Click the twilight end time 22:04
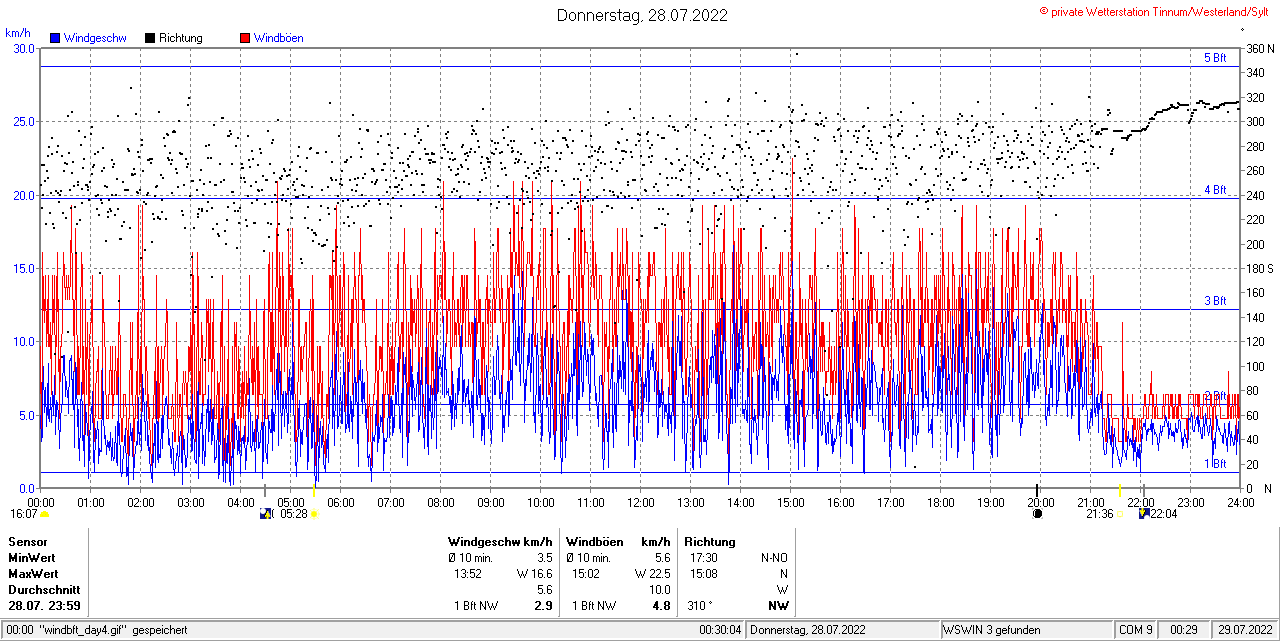This screenshot has width=1280, height=641. (1164, 514)
